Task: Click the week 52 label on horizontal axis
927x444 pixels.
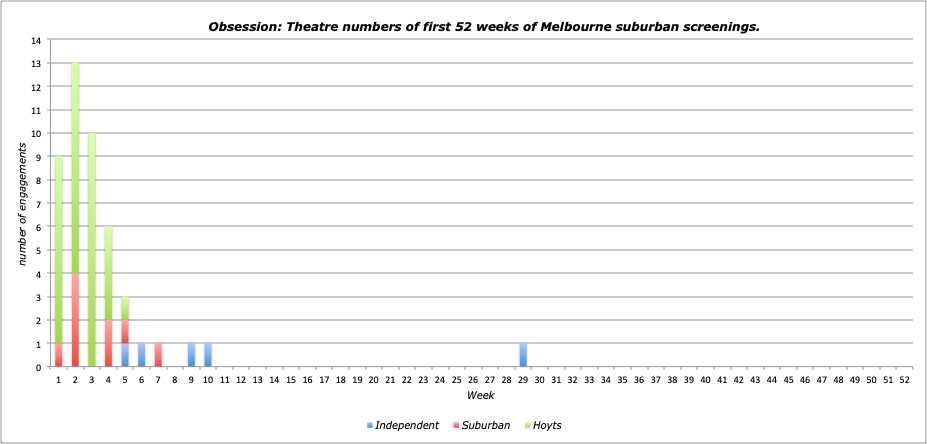Action: pos(904,380)
